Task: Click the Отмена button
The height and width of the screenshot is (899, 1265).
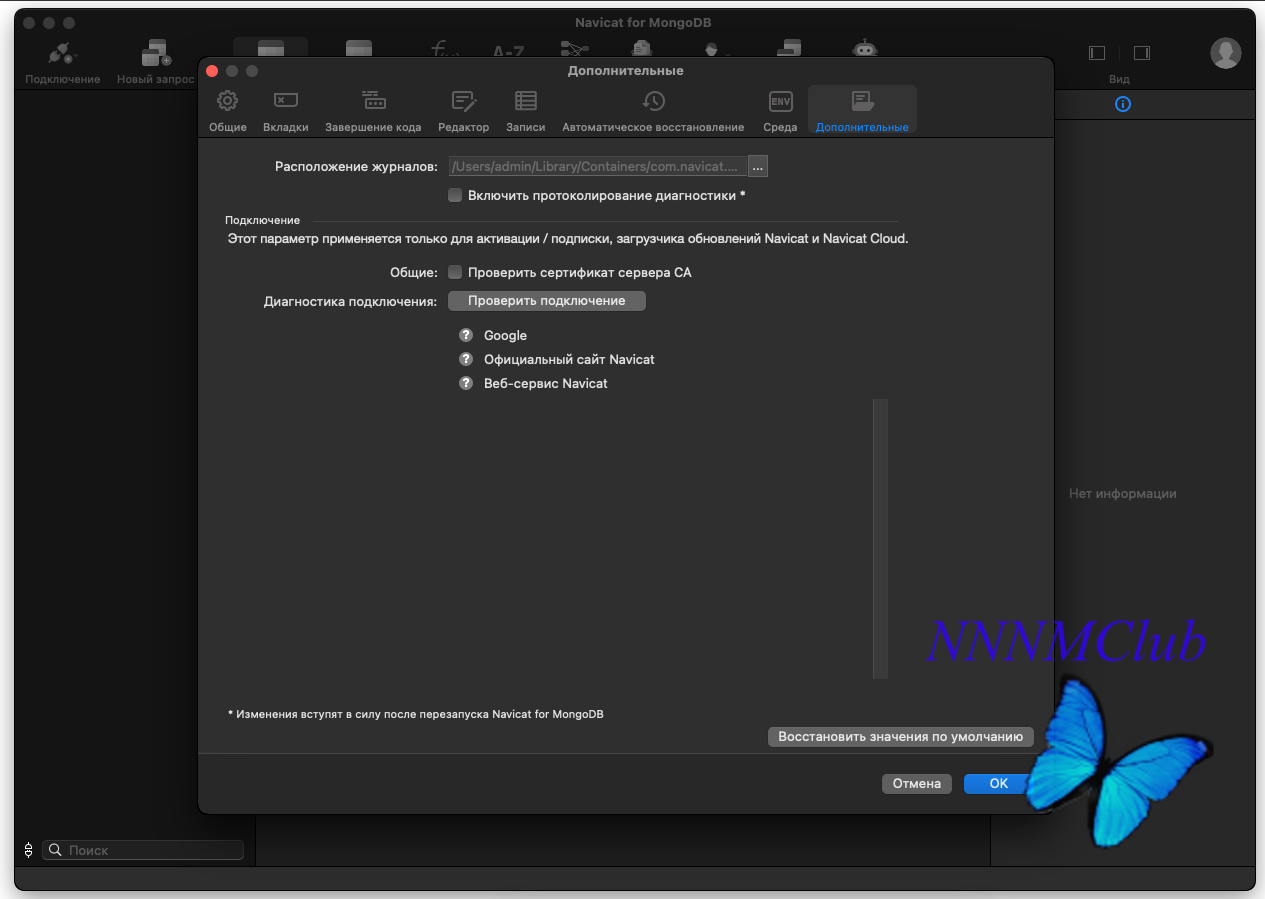Action: tap(917, 784)
